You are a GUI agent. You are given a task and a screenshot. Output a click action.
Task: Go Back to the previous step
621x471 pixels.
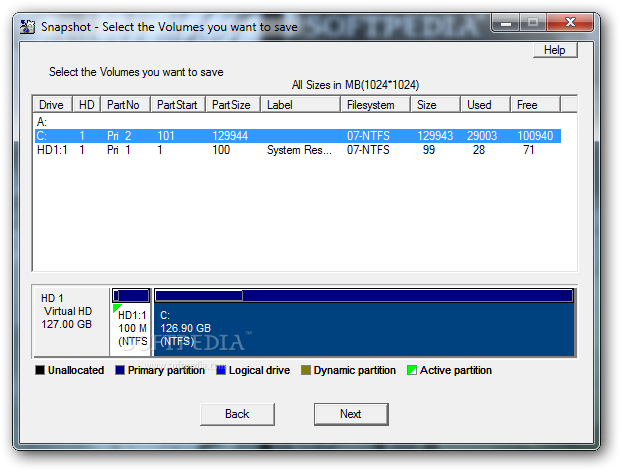point(237,414)
